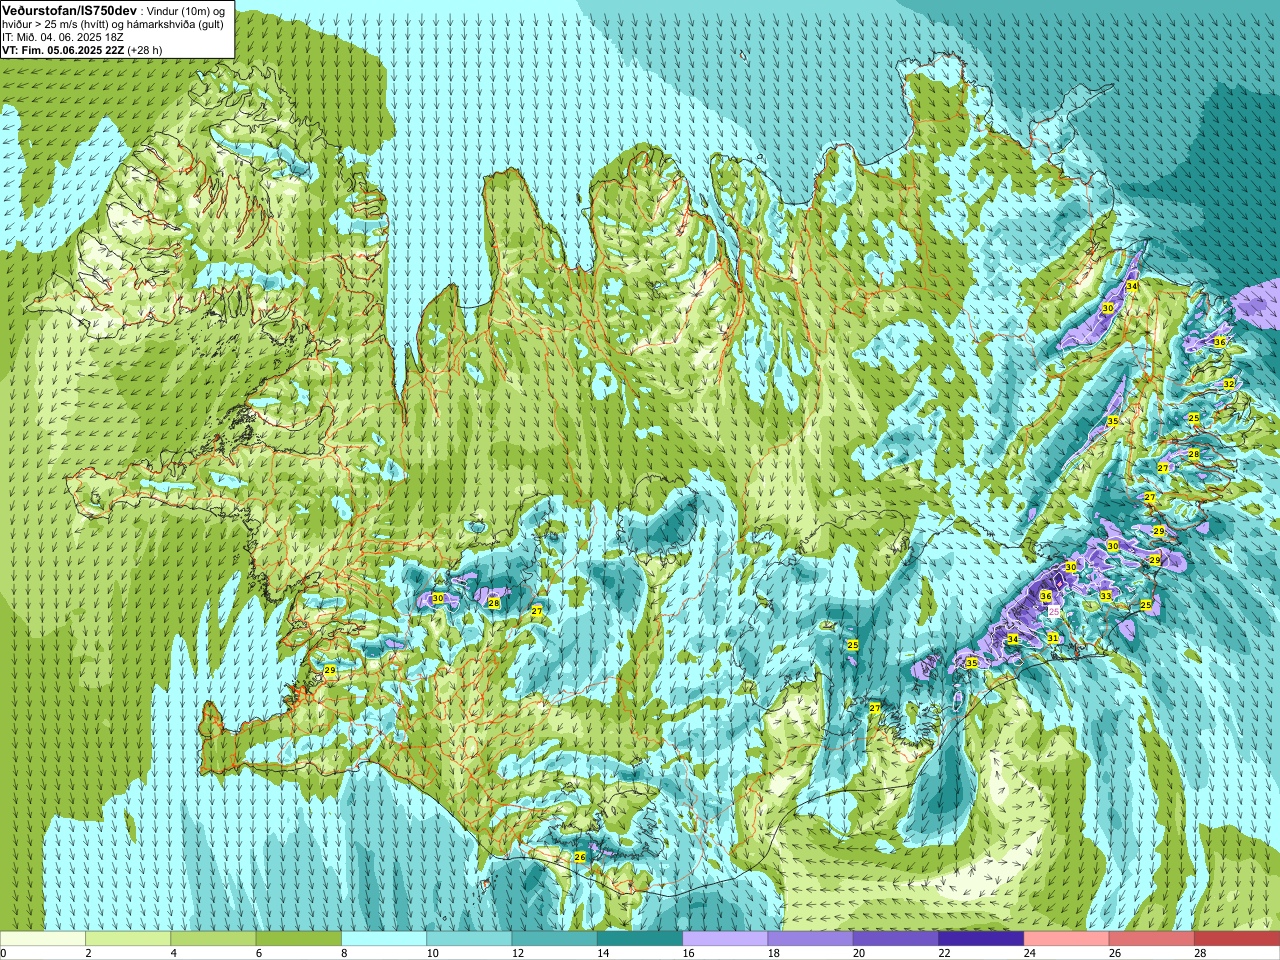Pick the 16–18 m/s lavender swatch

coord(725,939)
